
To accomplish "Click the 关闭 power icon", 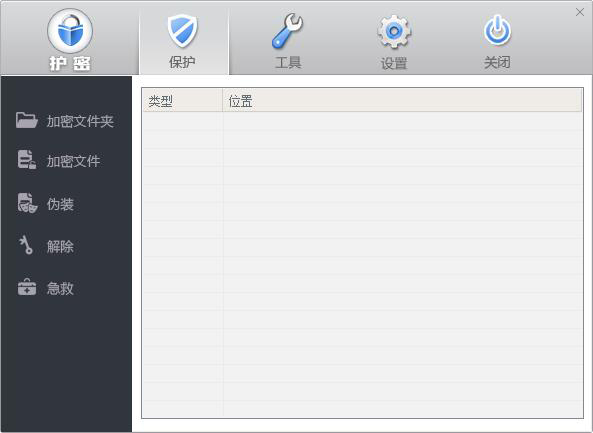I will [x=497, y=30].
